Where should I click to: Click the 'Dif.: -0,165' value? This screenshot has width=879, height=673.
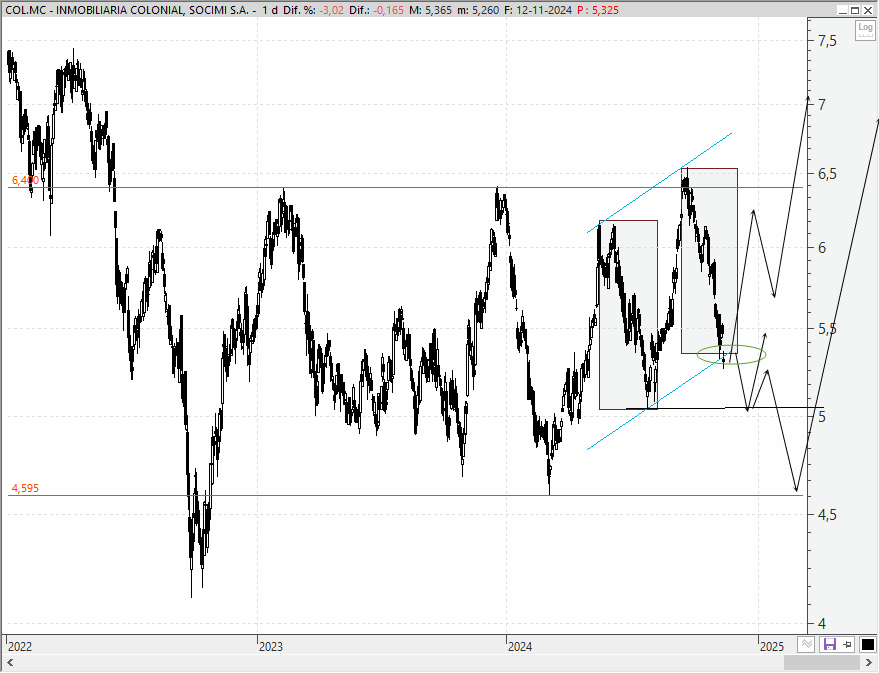(x=376, y=10)
